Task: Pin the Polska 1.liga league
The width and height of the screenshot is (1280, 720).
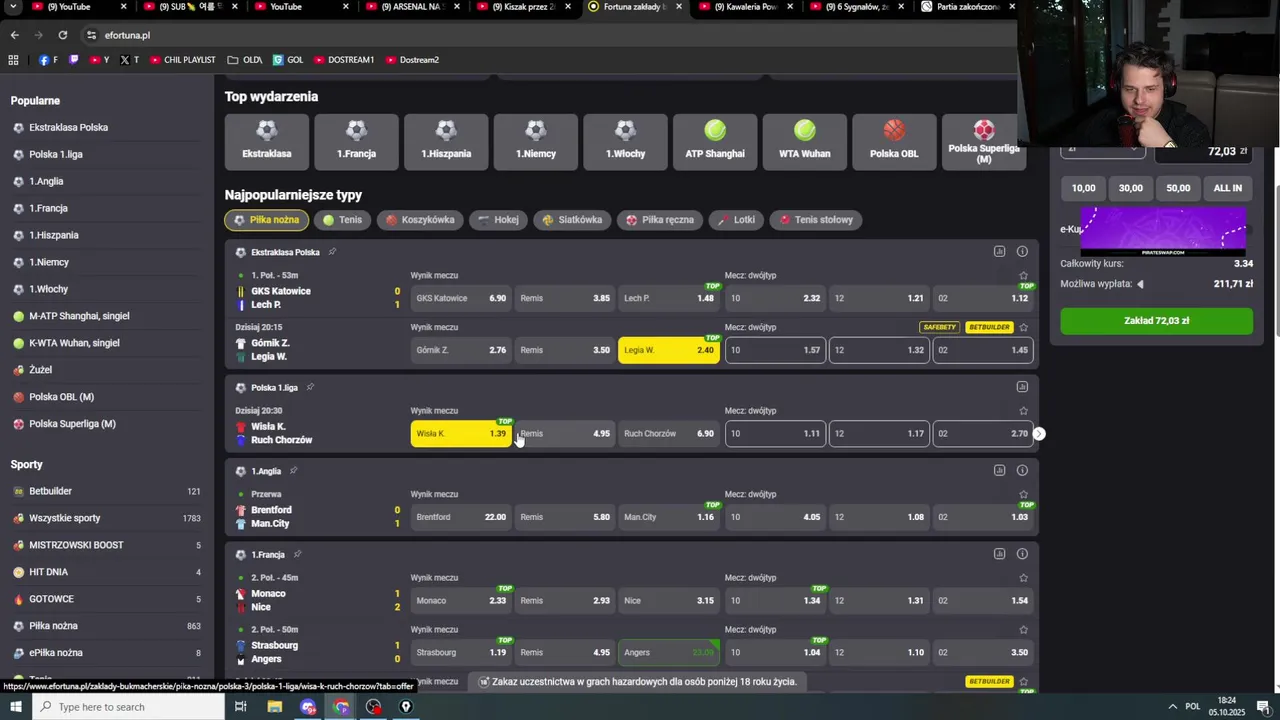Action: click(310, 387)
